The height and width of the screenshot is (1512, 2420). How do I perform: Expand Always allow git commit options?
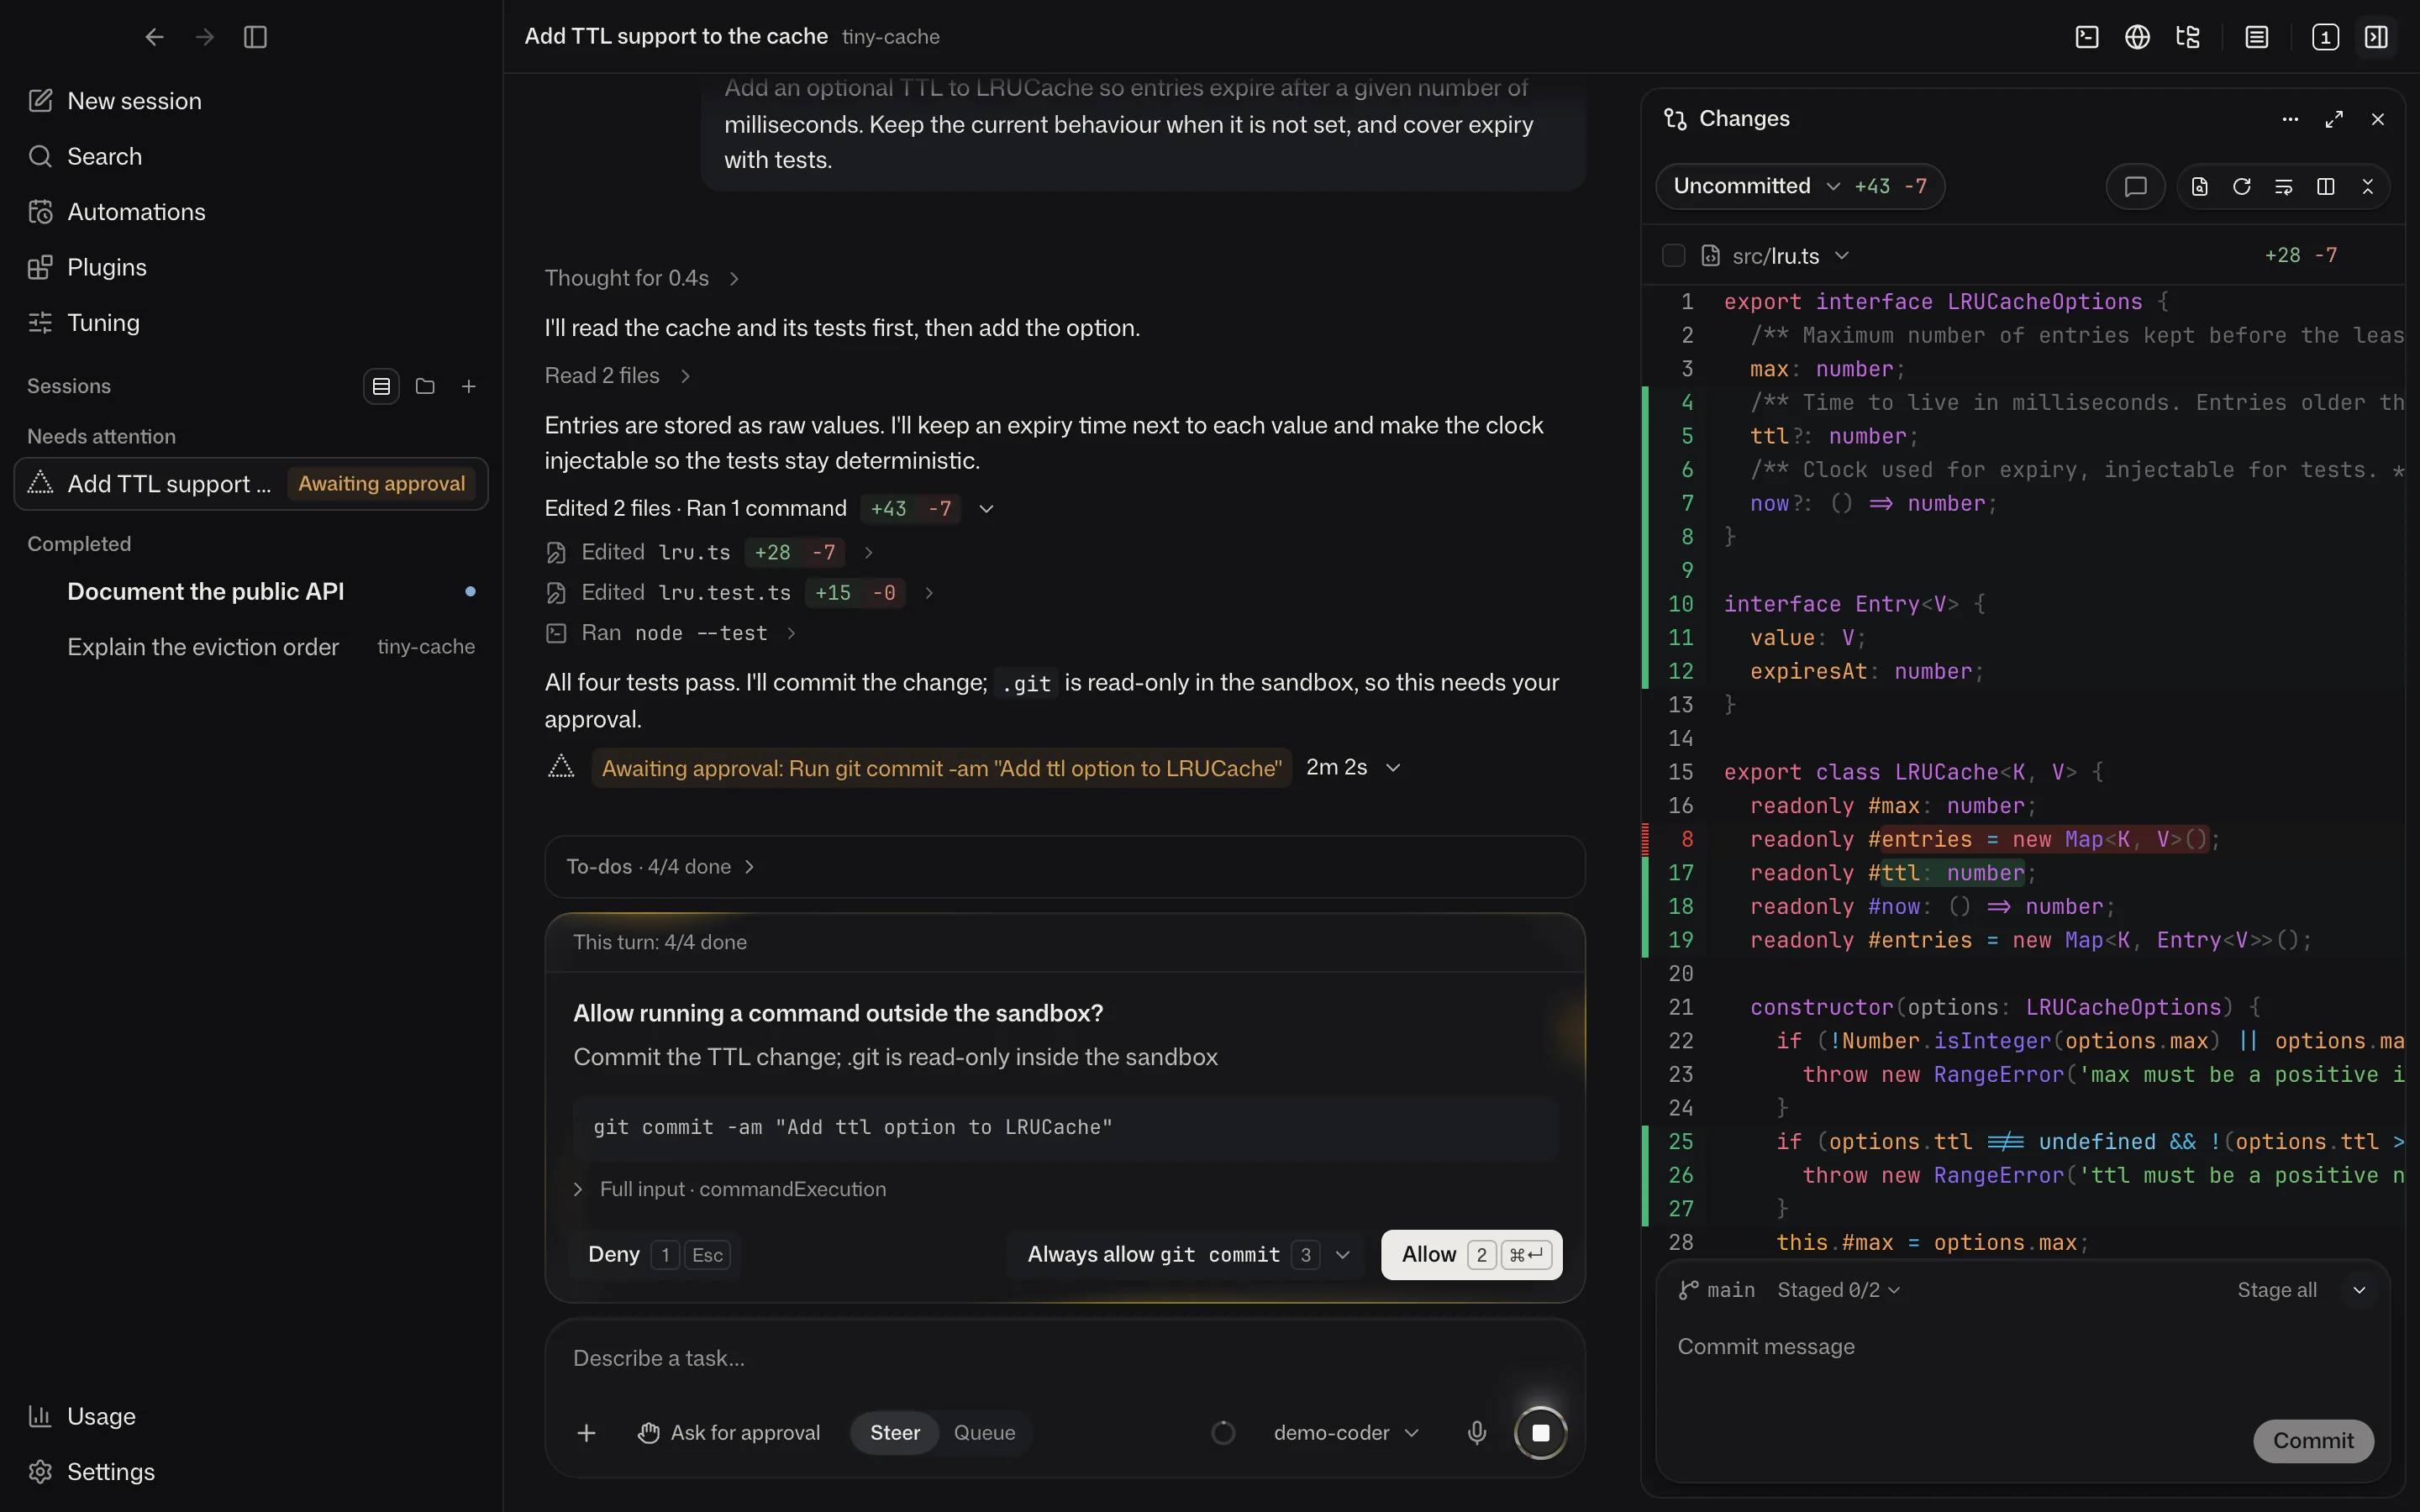(x=1342, y=1255)
